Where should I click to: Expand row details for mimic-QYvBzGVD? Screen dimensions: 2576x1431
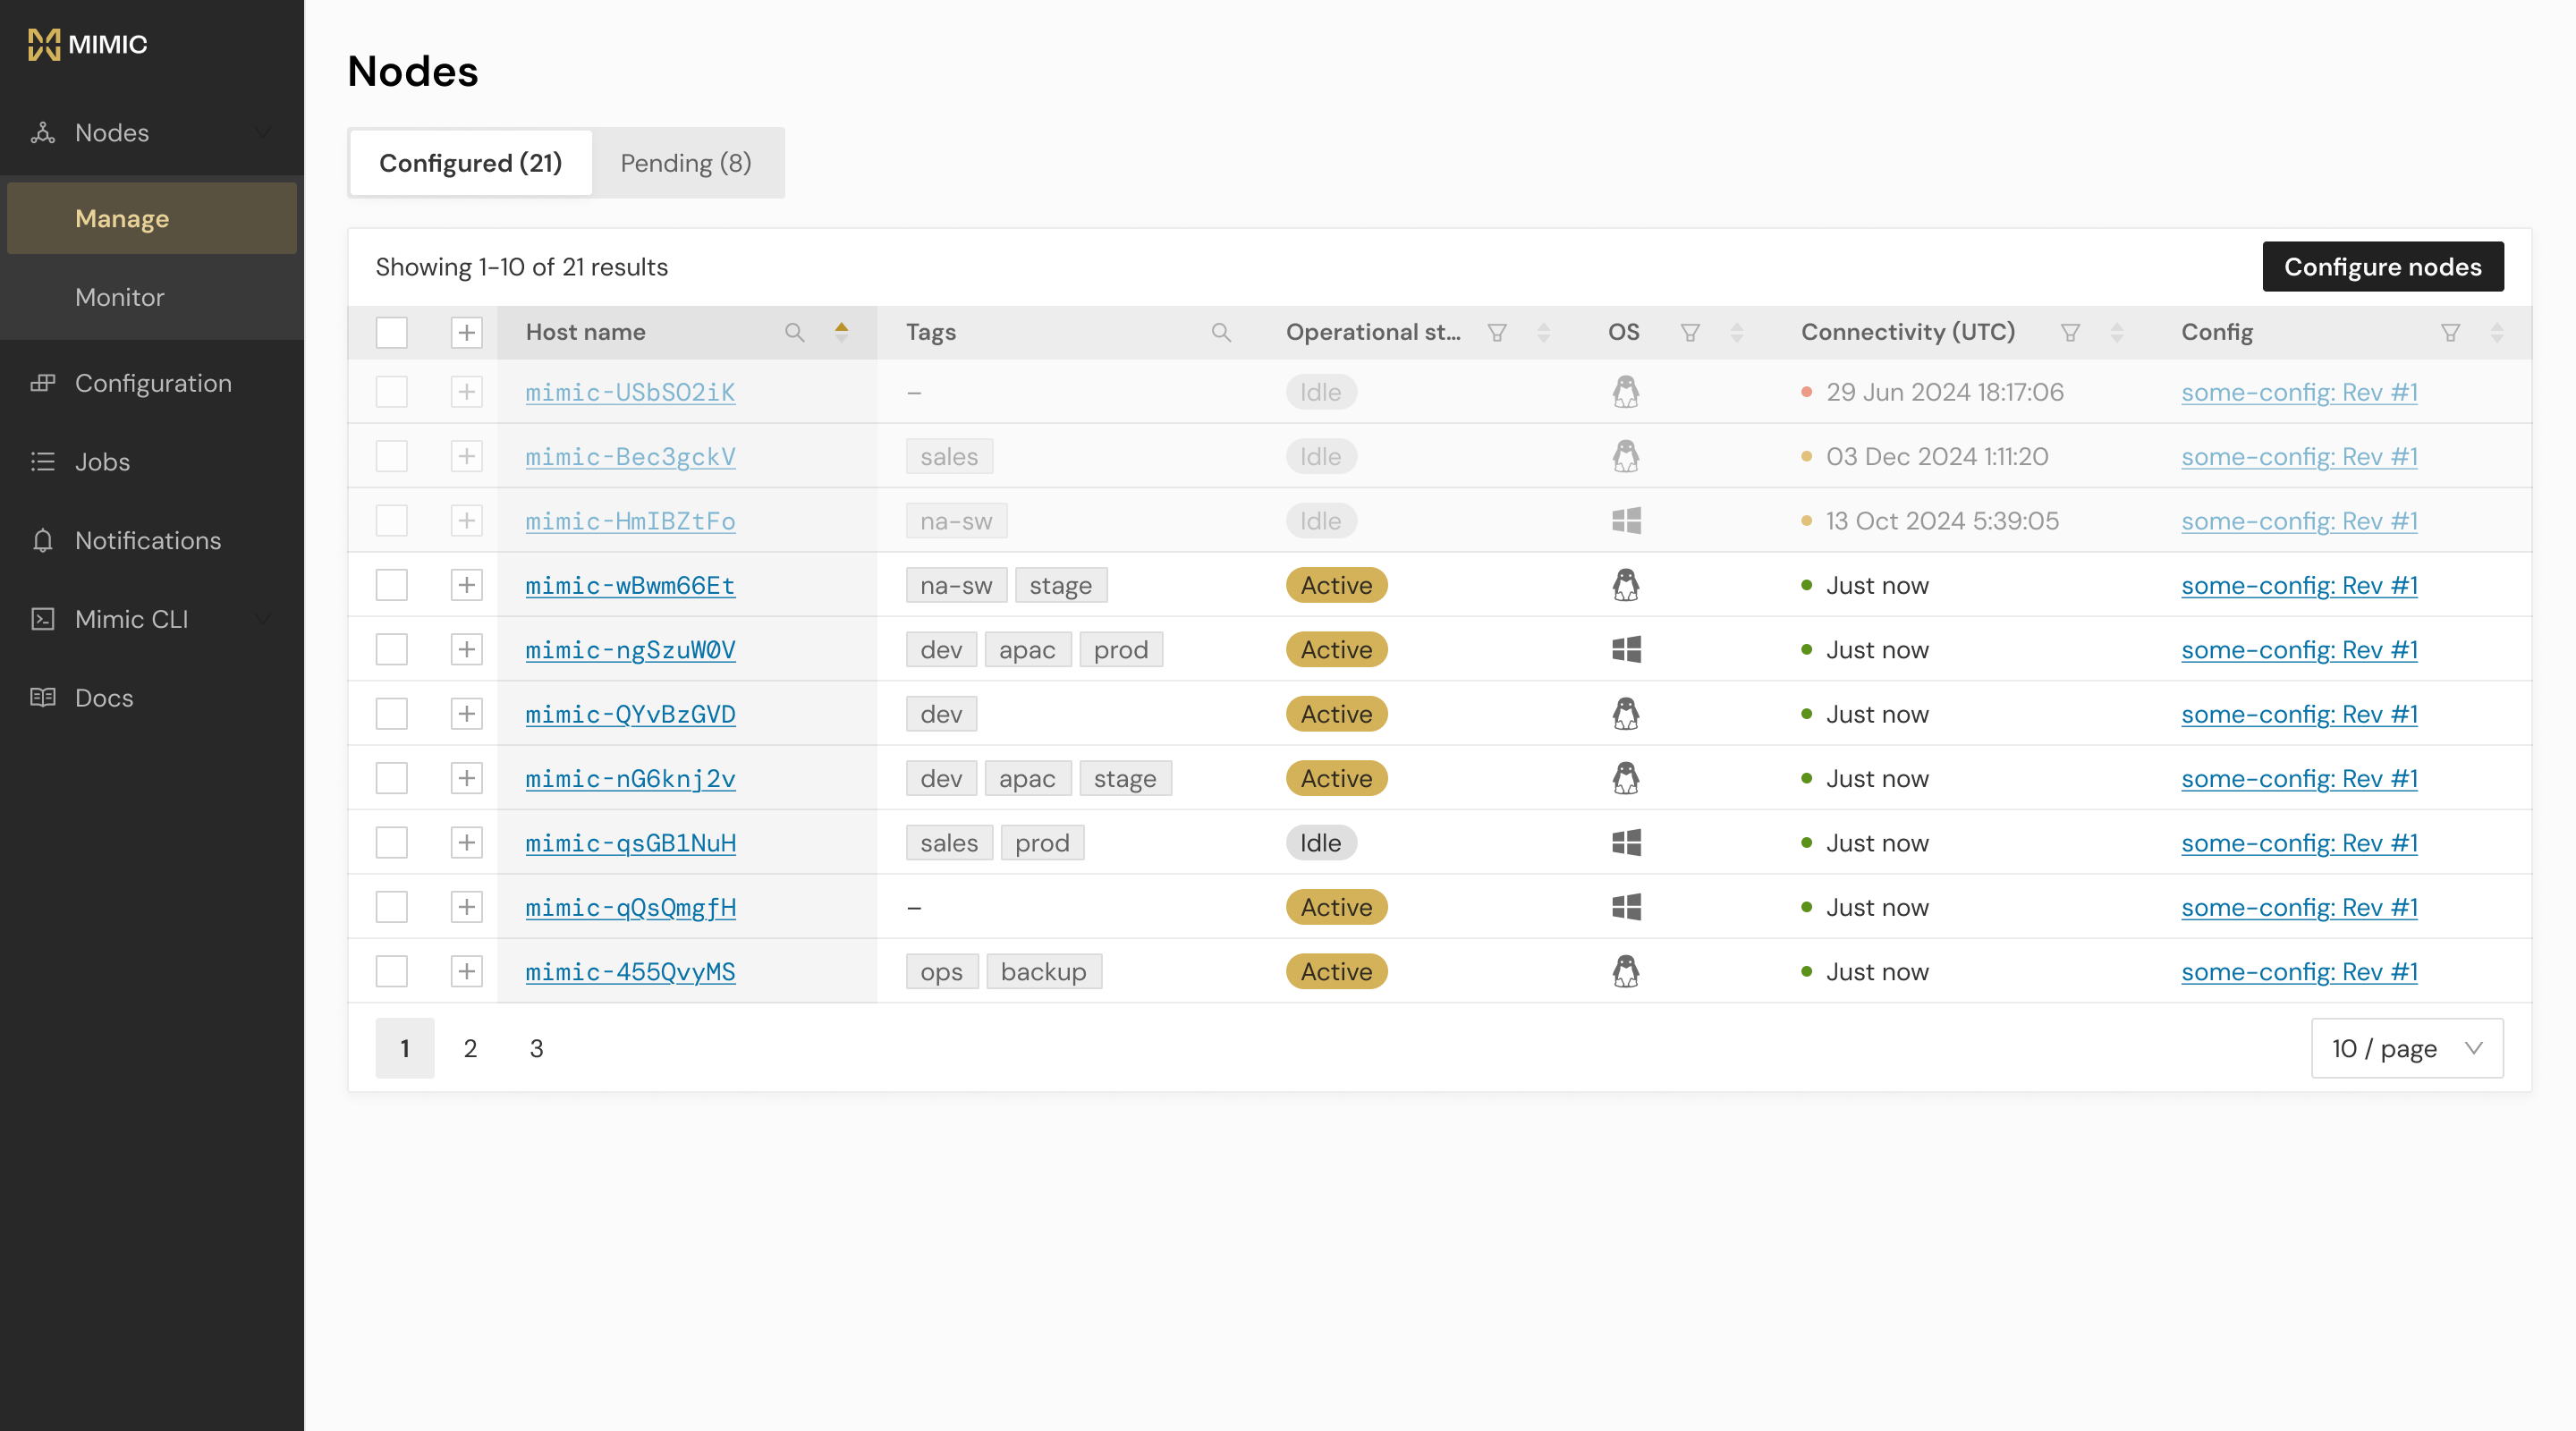467,714
